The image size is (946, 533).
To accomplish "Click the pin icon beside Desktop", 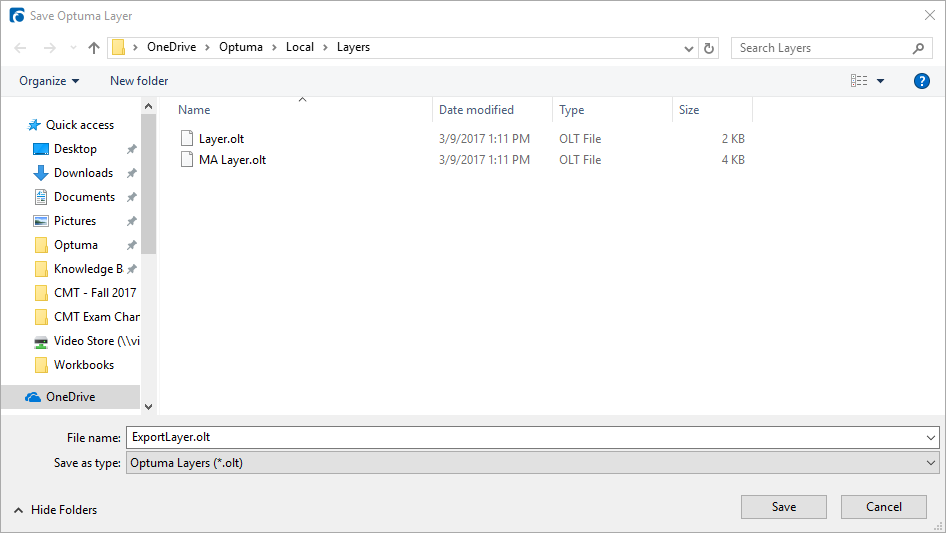I will (x=132, y=149).
